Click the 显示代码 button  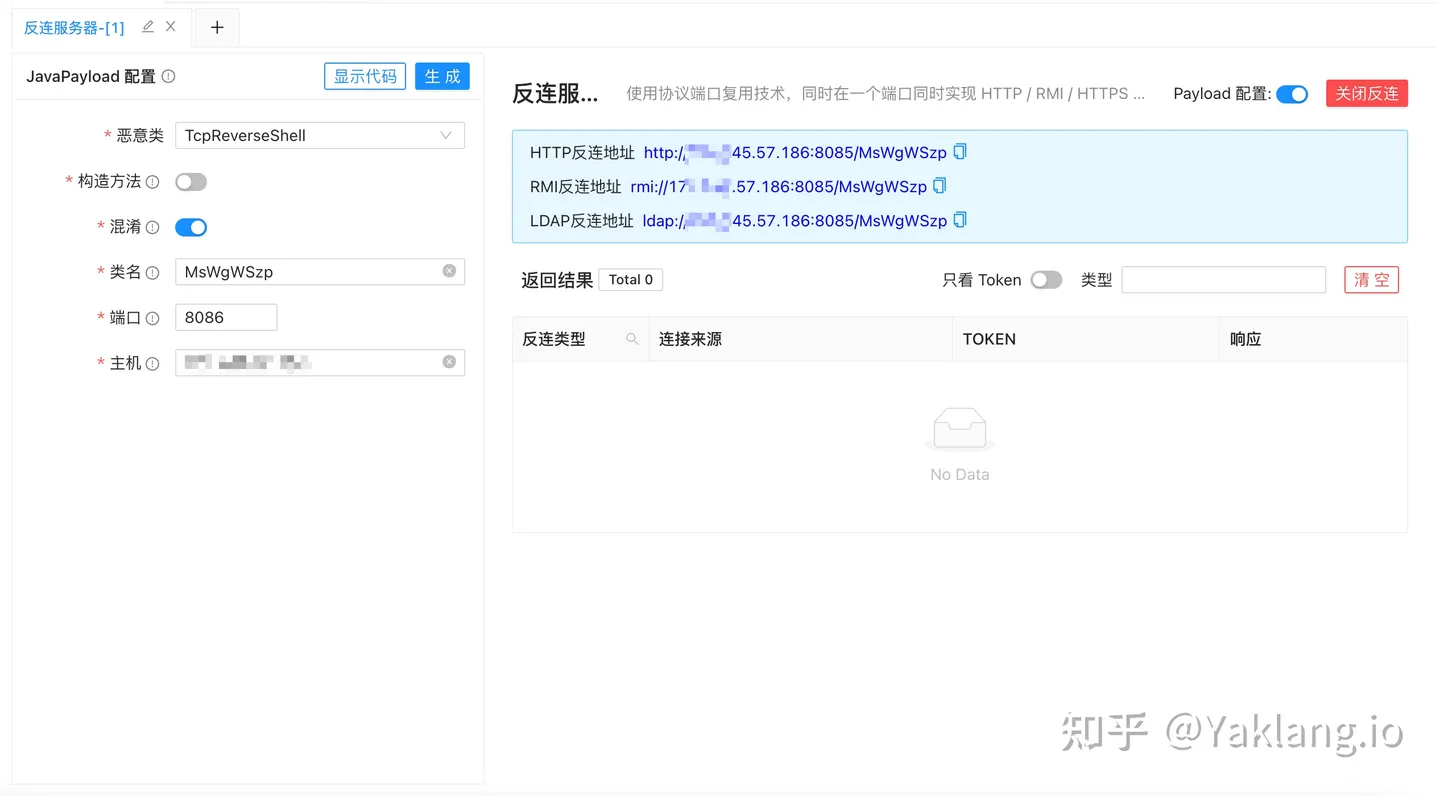coord(365,76)
